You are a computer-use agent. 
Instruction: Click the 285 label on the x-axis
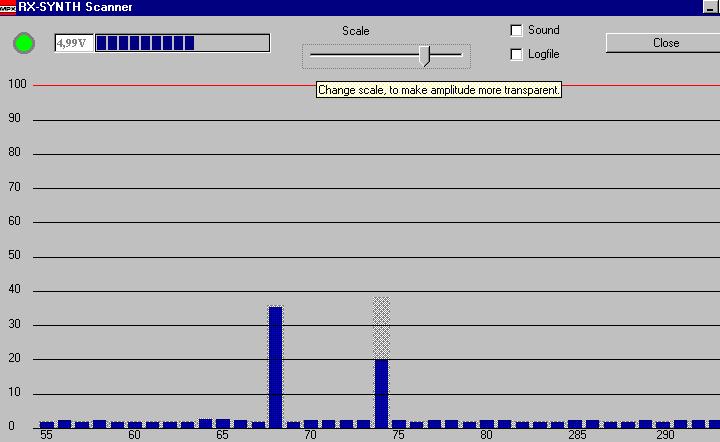[577, 435]
